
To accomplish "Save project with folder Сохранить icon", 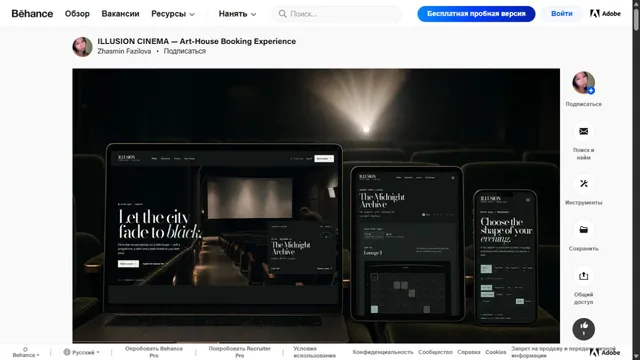I will pyautogui.click(x=583, y=230).
